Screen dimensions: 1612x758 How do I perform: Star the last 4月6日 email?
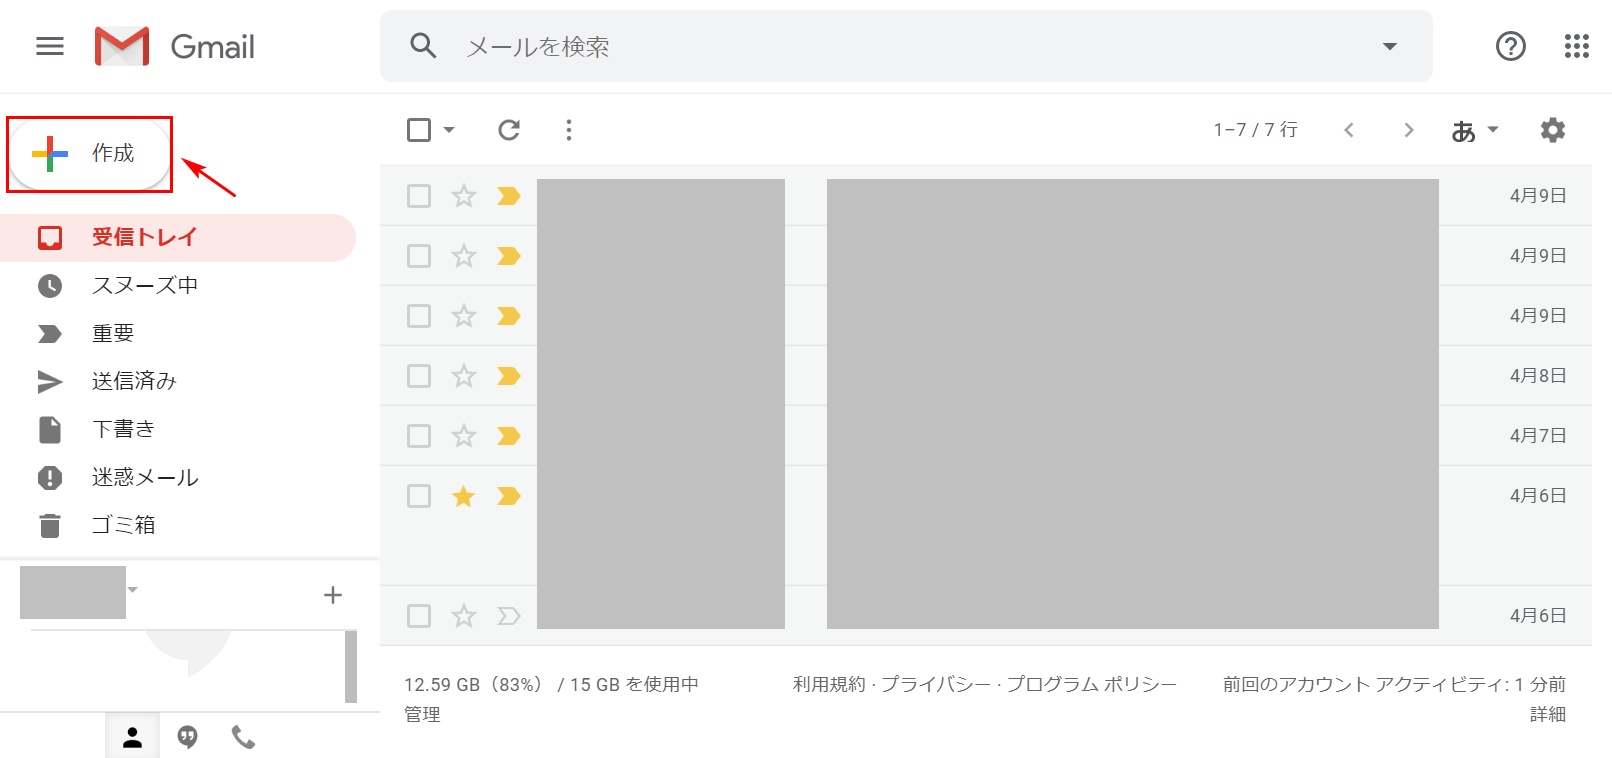tap(463, 616)
